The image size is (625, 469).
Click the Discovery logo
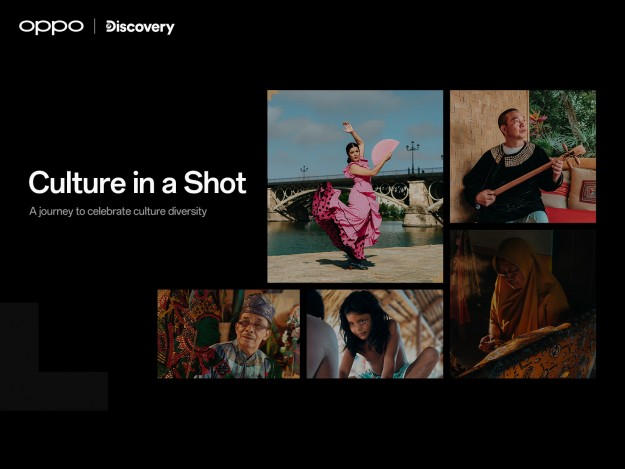pyautogui.click(x=139, y=27)
